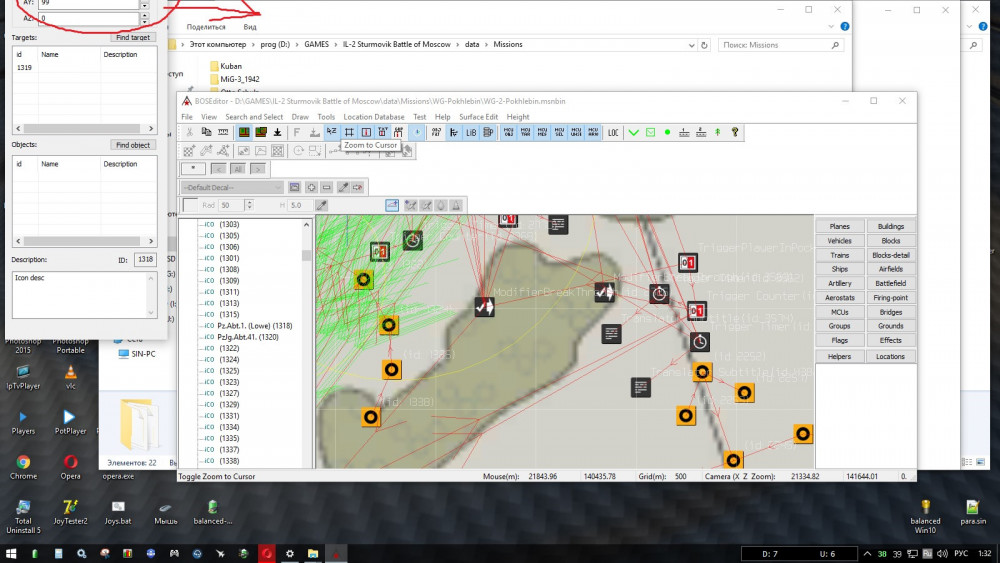Click the AY value spinner arrows
Viewport: 1000px width, 563px height.
coord(144,4)
